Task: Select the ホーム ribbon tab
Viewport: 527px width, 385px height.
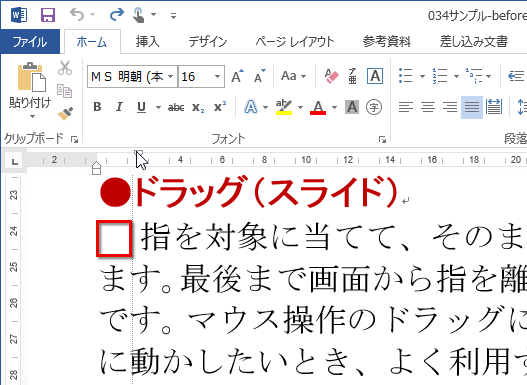Action: 92,42
